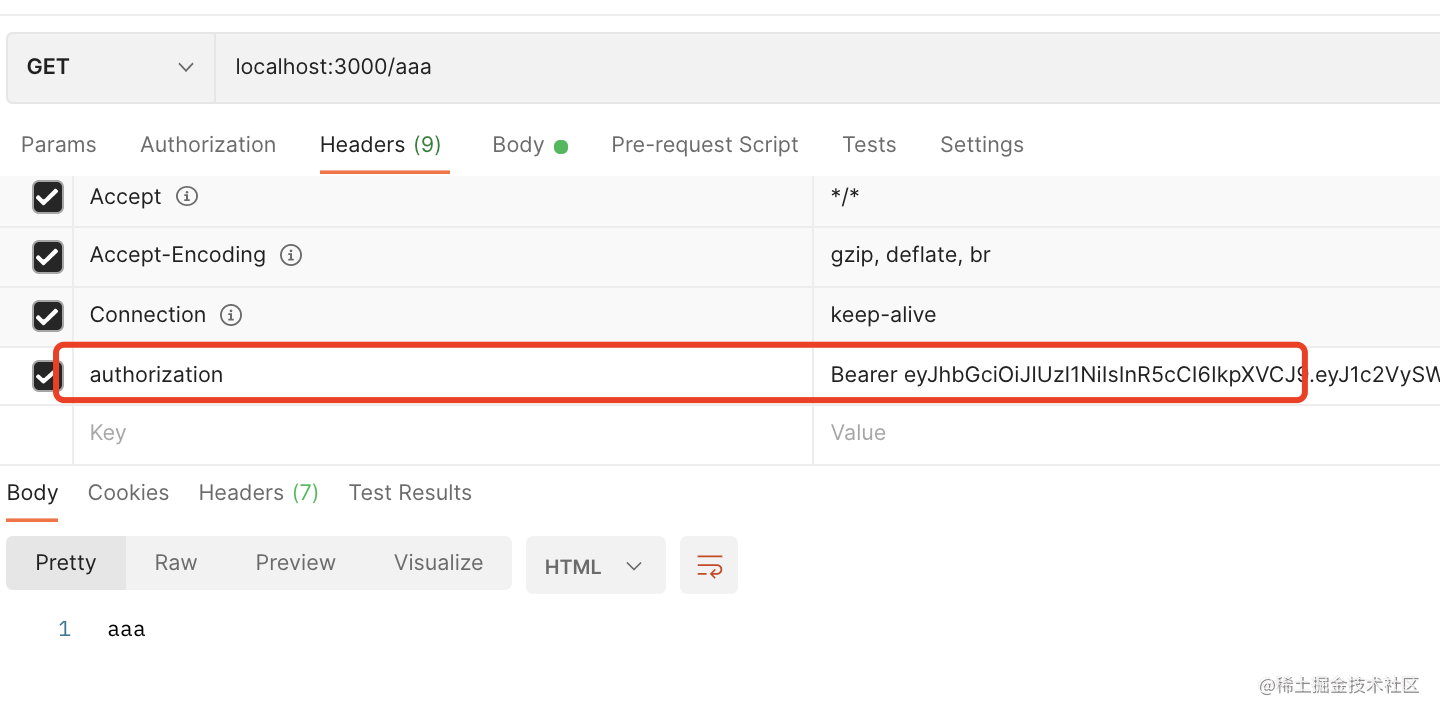This screenshot has height=716, width=1440.
Task: Open the request Settings tab
Action: click(982, 145)
